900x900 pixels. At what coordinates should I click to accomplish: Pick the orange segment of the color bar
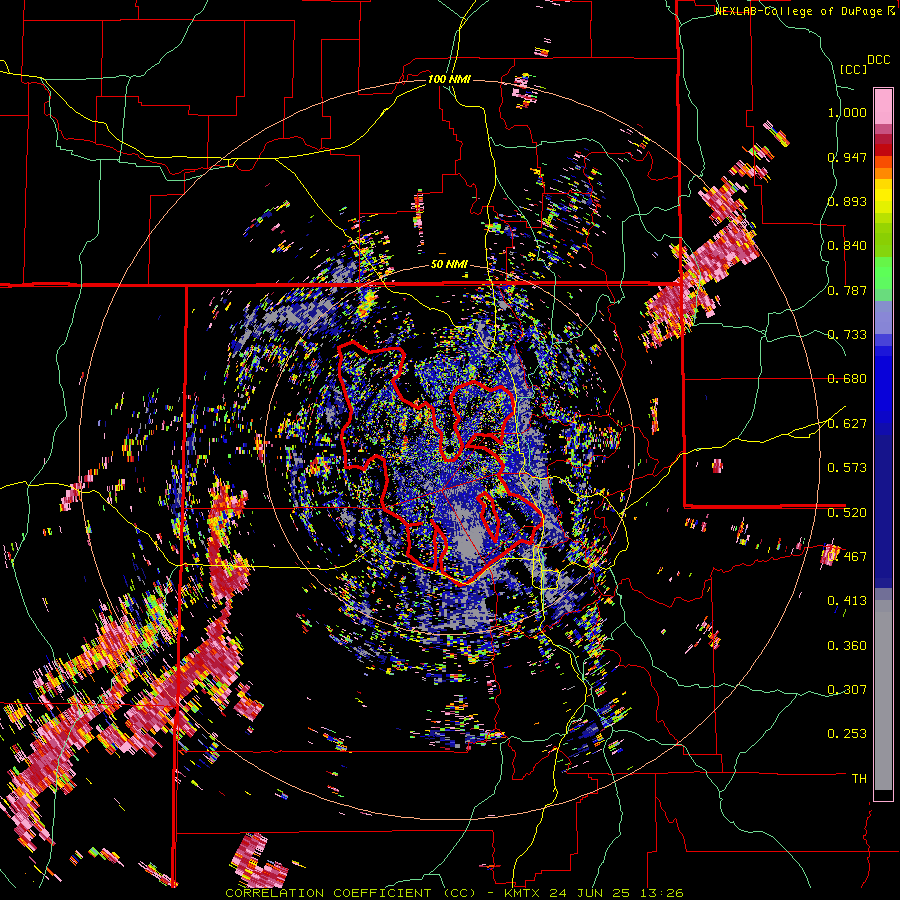point(883,173)
